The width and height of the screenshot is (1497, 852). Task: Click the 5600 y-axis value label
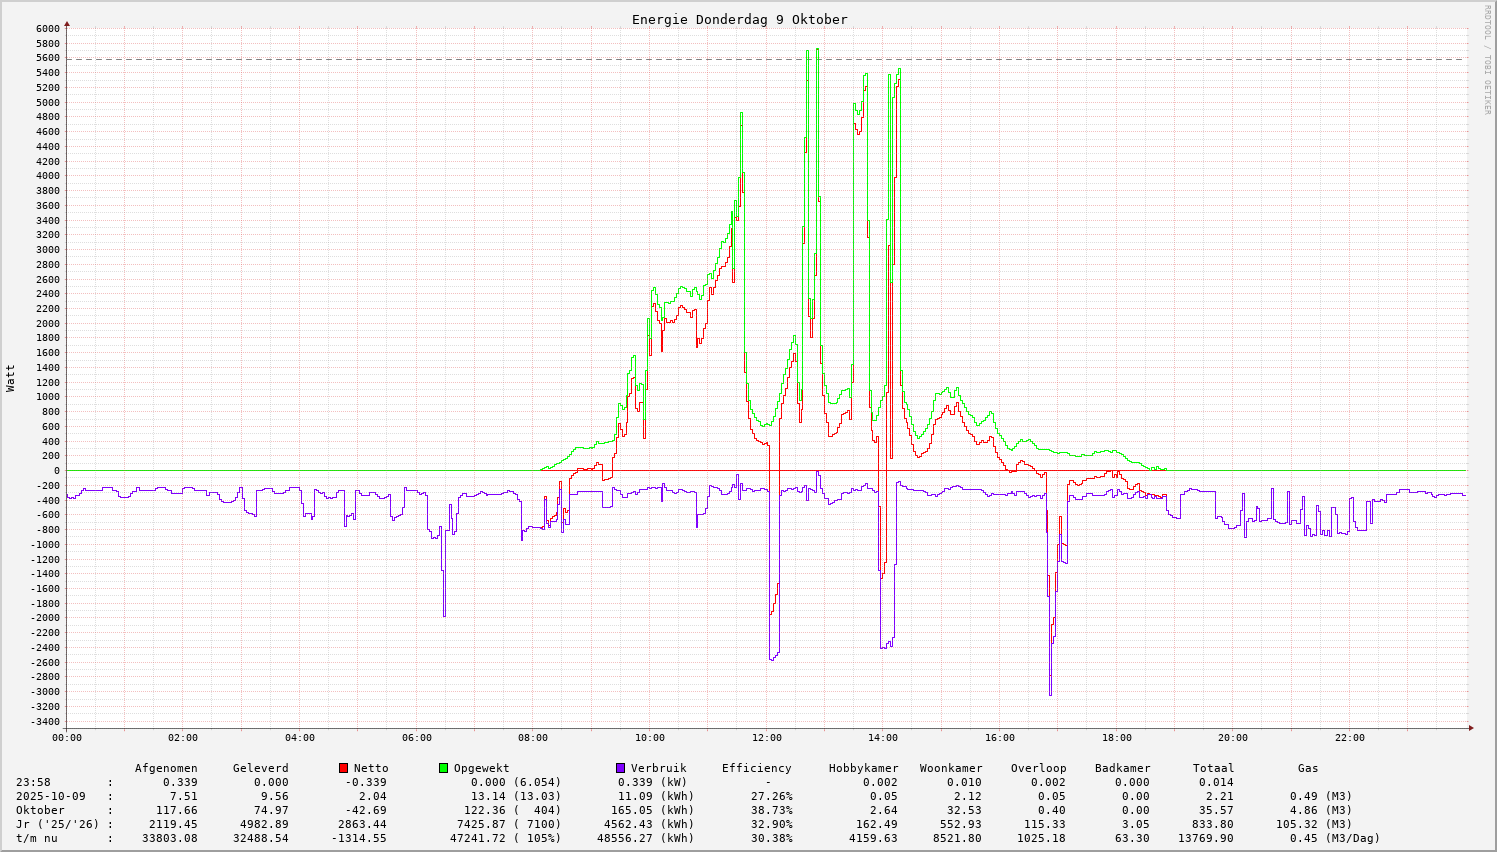48,58
